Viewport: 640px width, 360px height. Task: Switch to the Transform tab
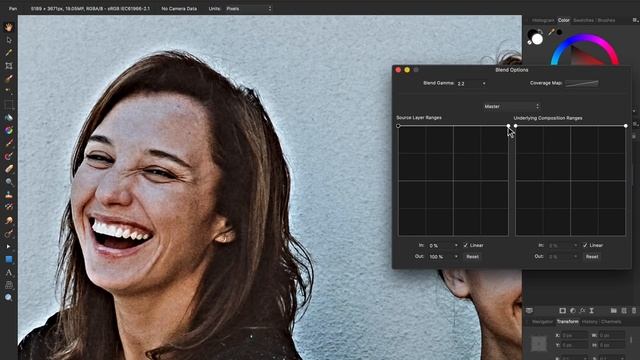[x=568, y=322]
